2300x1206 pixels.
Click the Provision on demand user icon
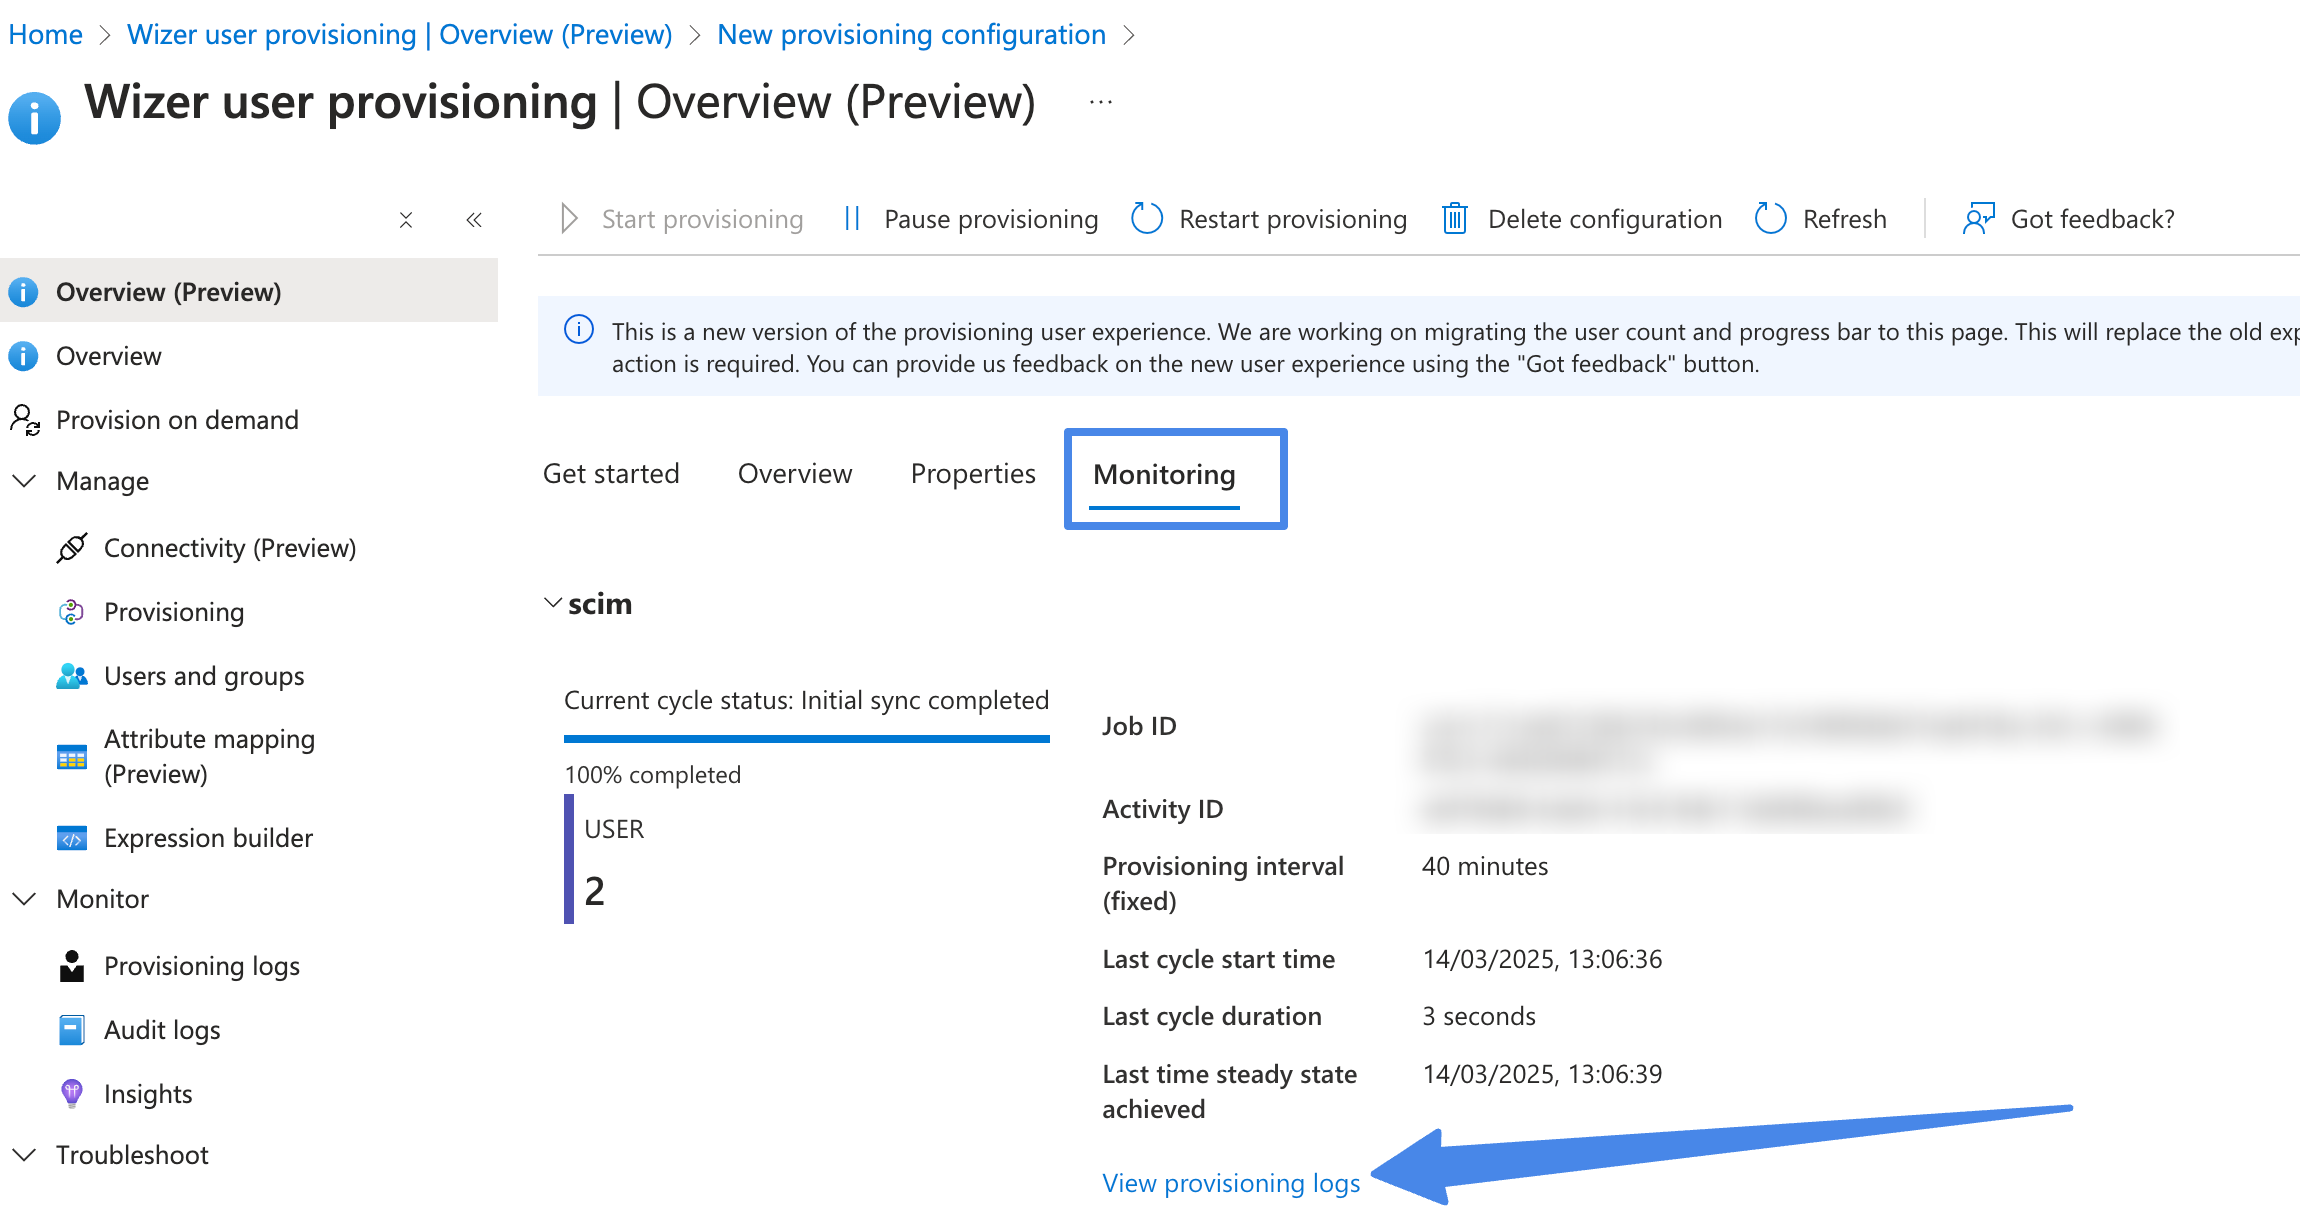pos(25,420)
